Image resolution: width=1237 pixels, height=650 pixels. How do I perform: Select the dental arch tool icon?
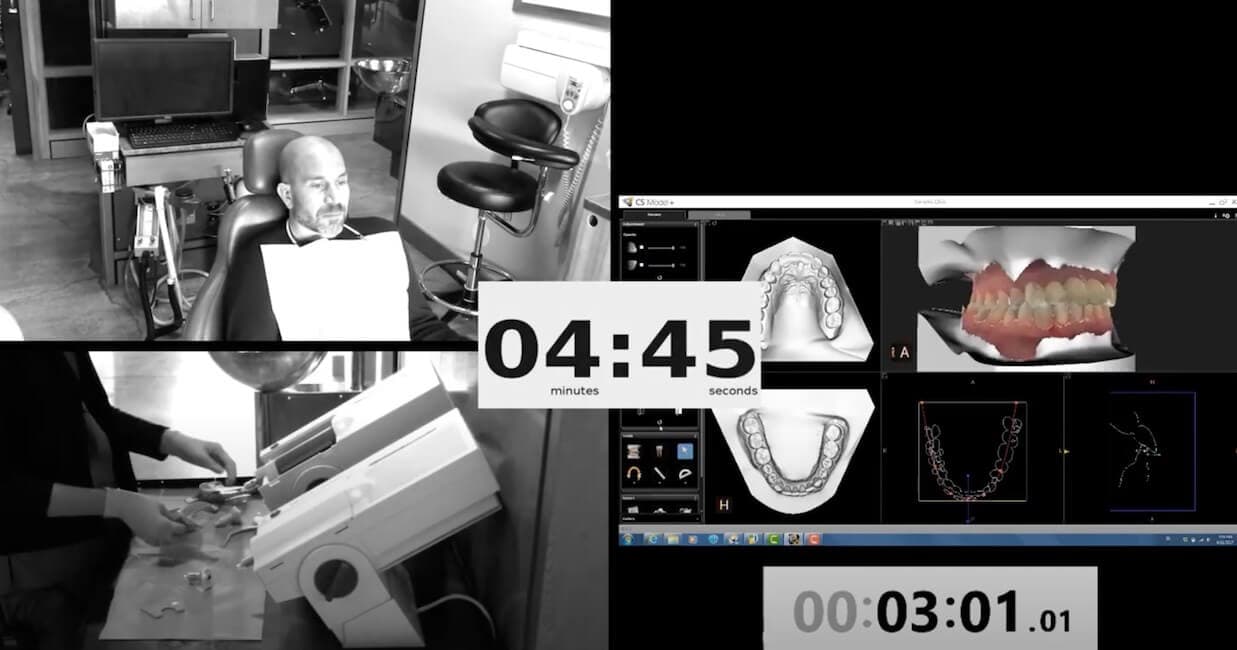click(634, 474)
